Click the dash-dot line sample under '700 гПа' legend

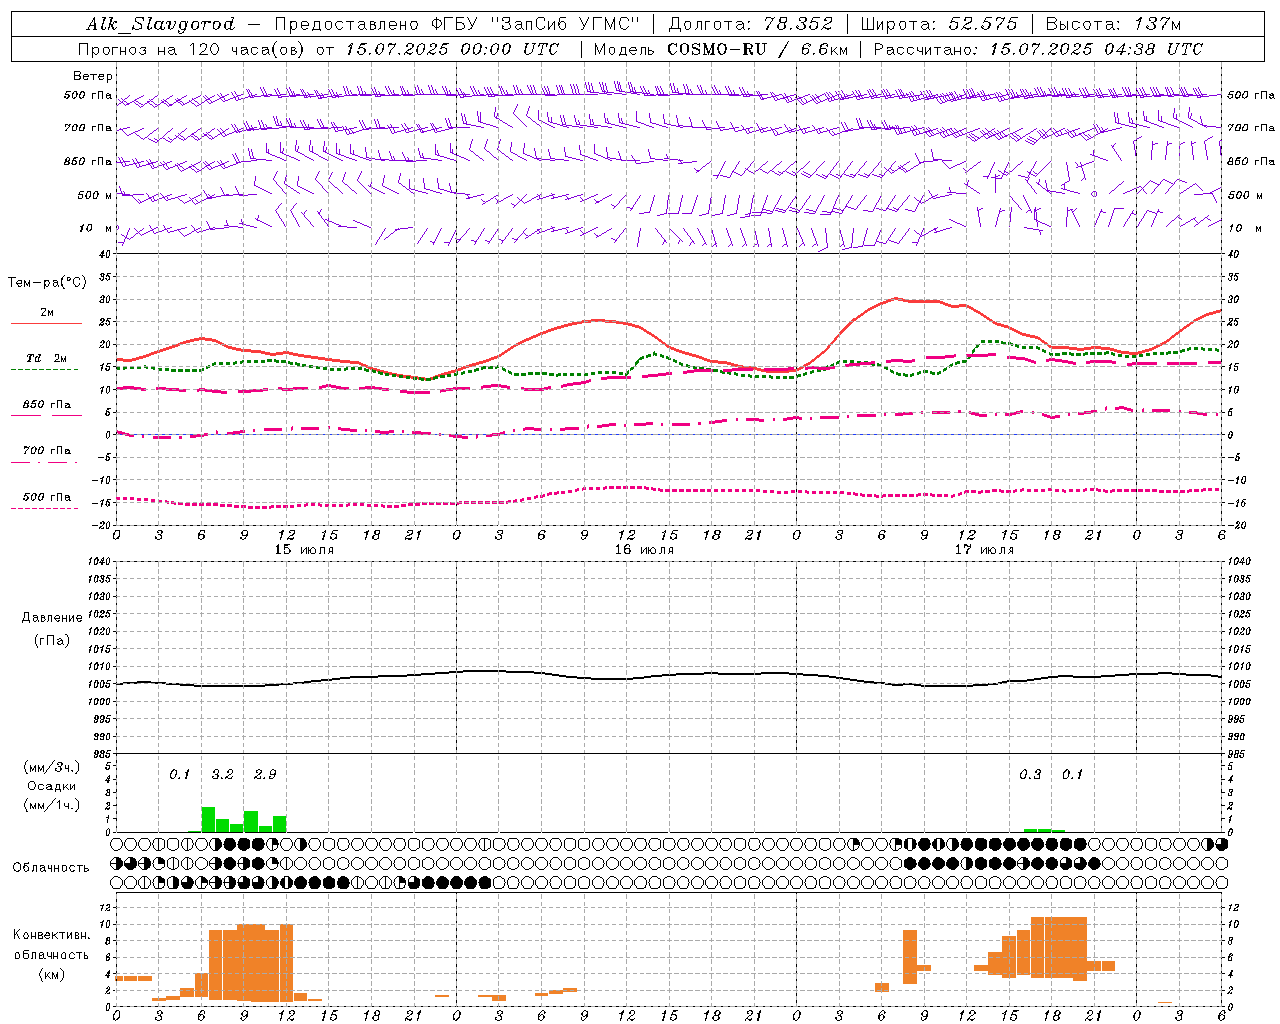point(44,462)
